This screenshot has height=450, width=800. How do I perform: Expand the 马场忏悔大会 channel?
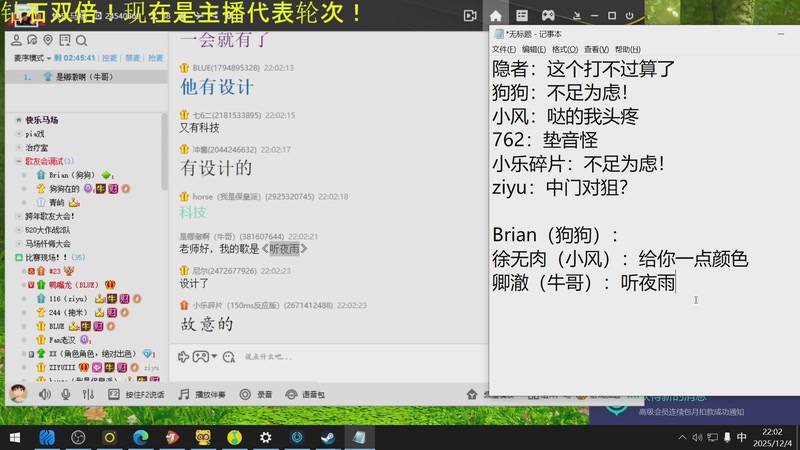click(19, 244)
